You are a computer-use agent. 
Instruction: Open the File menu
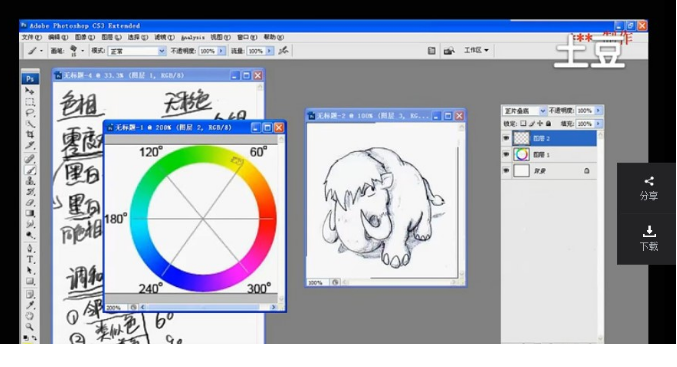[x=32, y=38]
